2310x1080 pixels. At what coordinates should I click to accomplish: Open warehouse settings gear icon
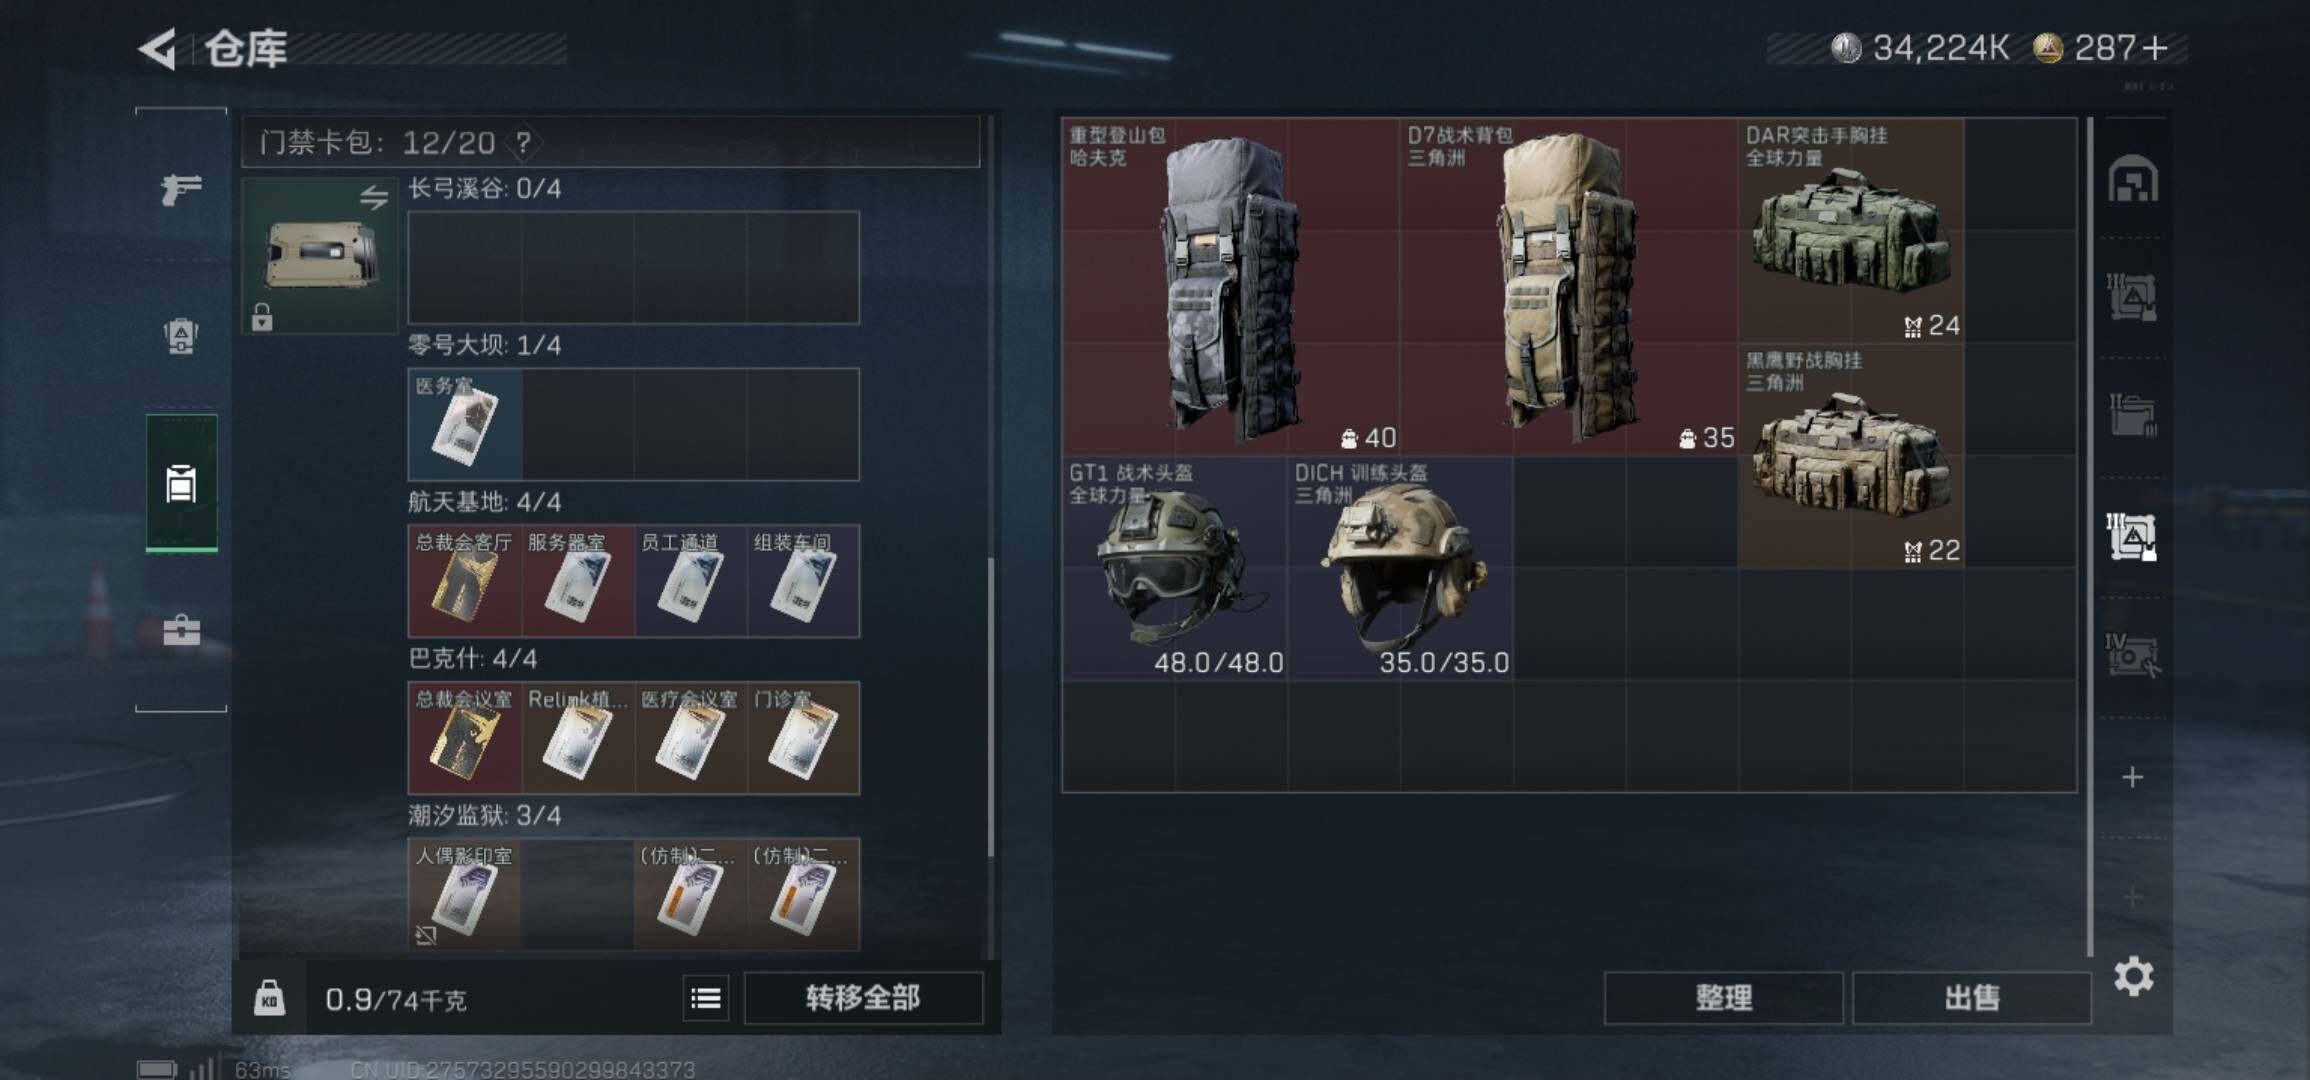[x=2133, y=976]
